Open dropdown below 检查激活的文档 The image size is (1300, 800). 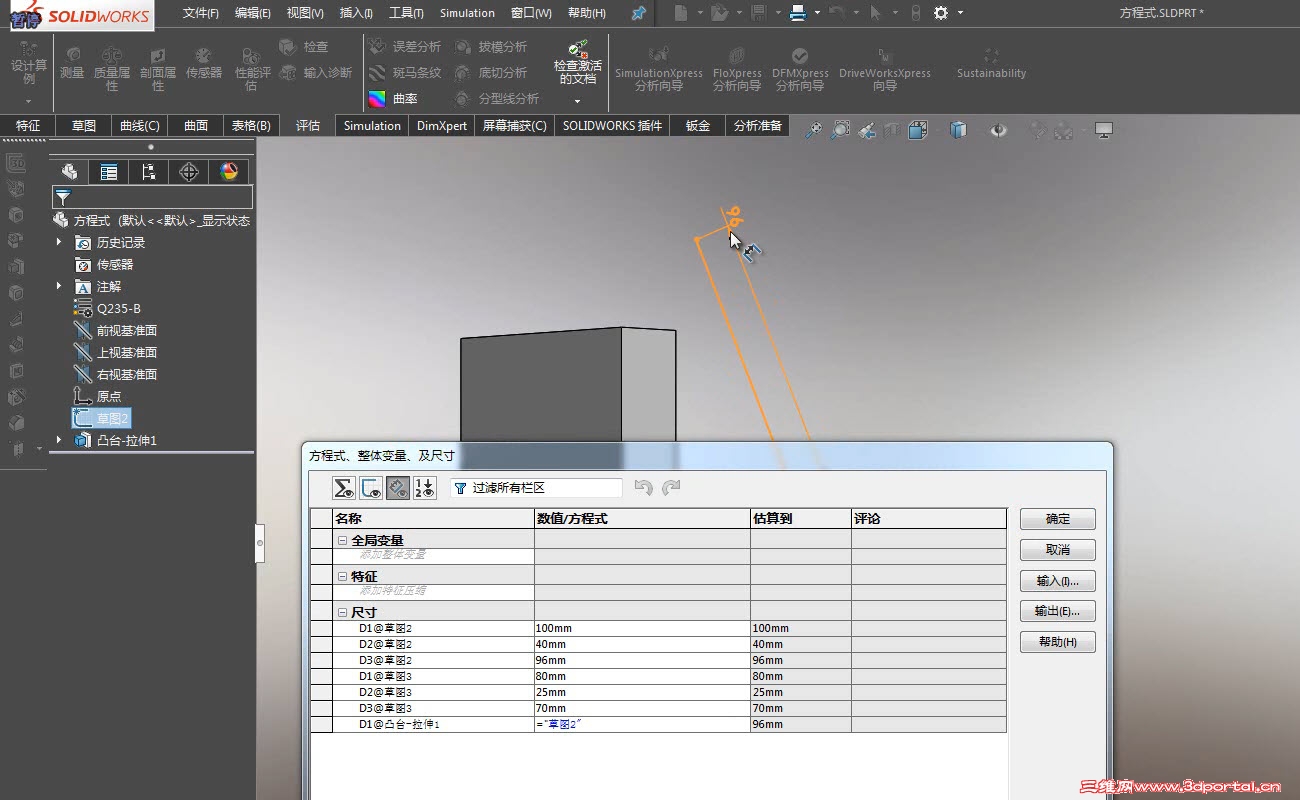[x=578, y=101]
